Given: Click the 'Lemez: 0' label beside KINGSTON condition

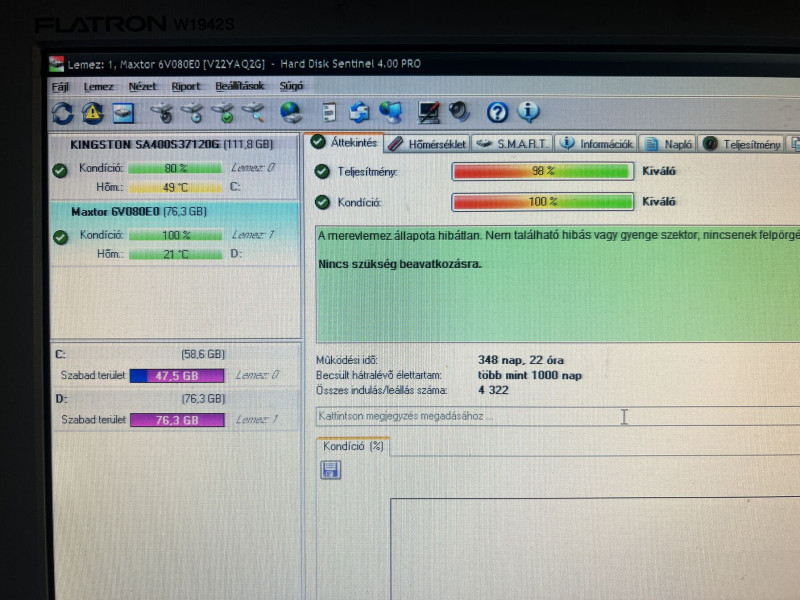Looking at the screenshot, I should [x=253, y=167].
